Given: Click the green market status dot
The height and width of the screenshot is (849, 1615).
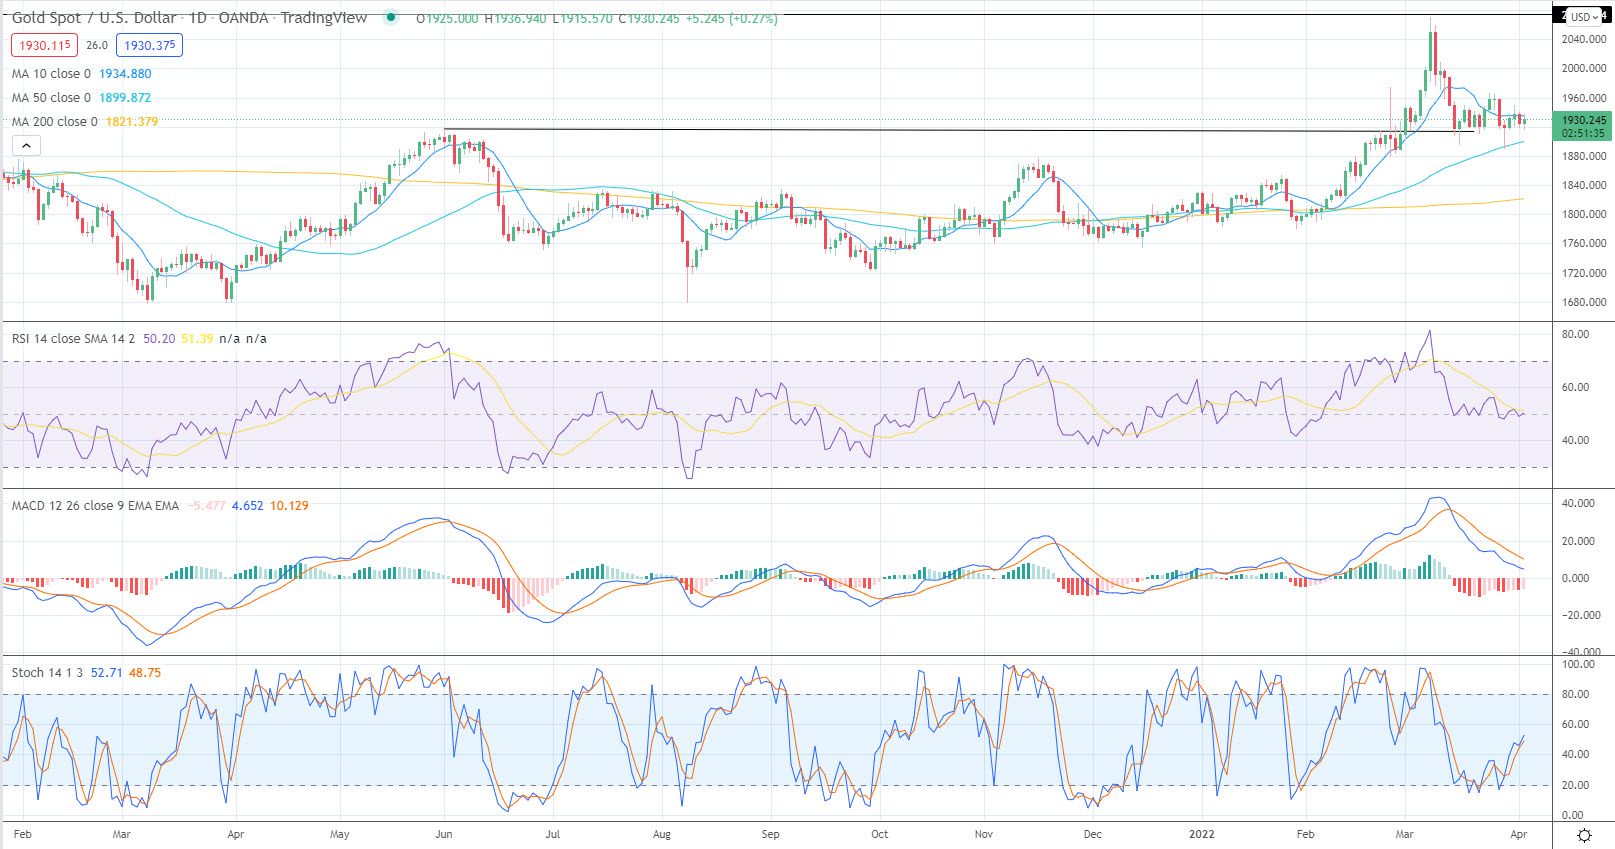Looking at the screenshot, I should coord(391,17).
